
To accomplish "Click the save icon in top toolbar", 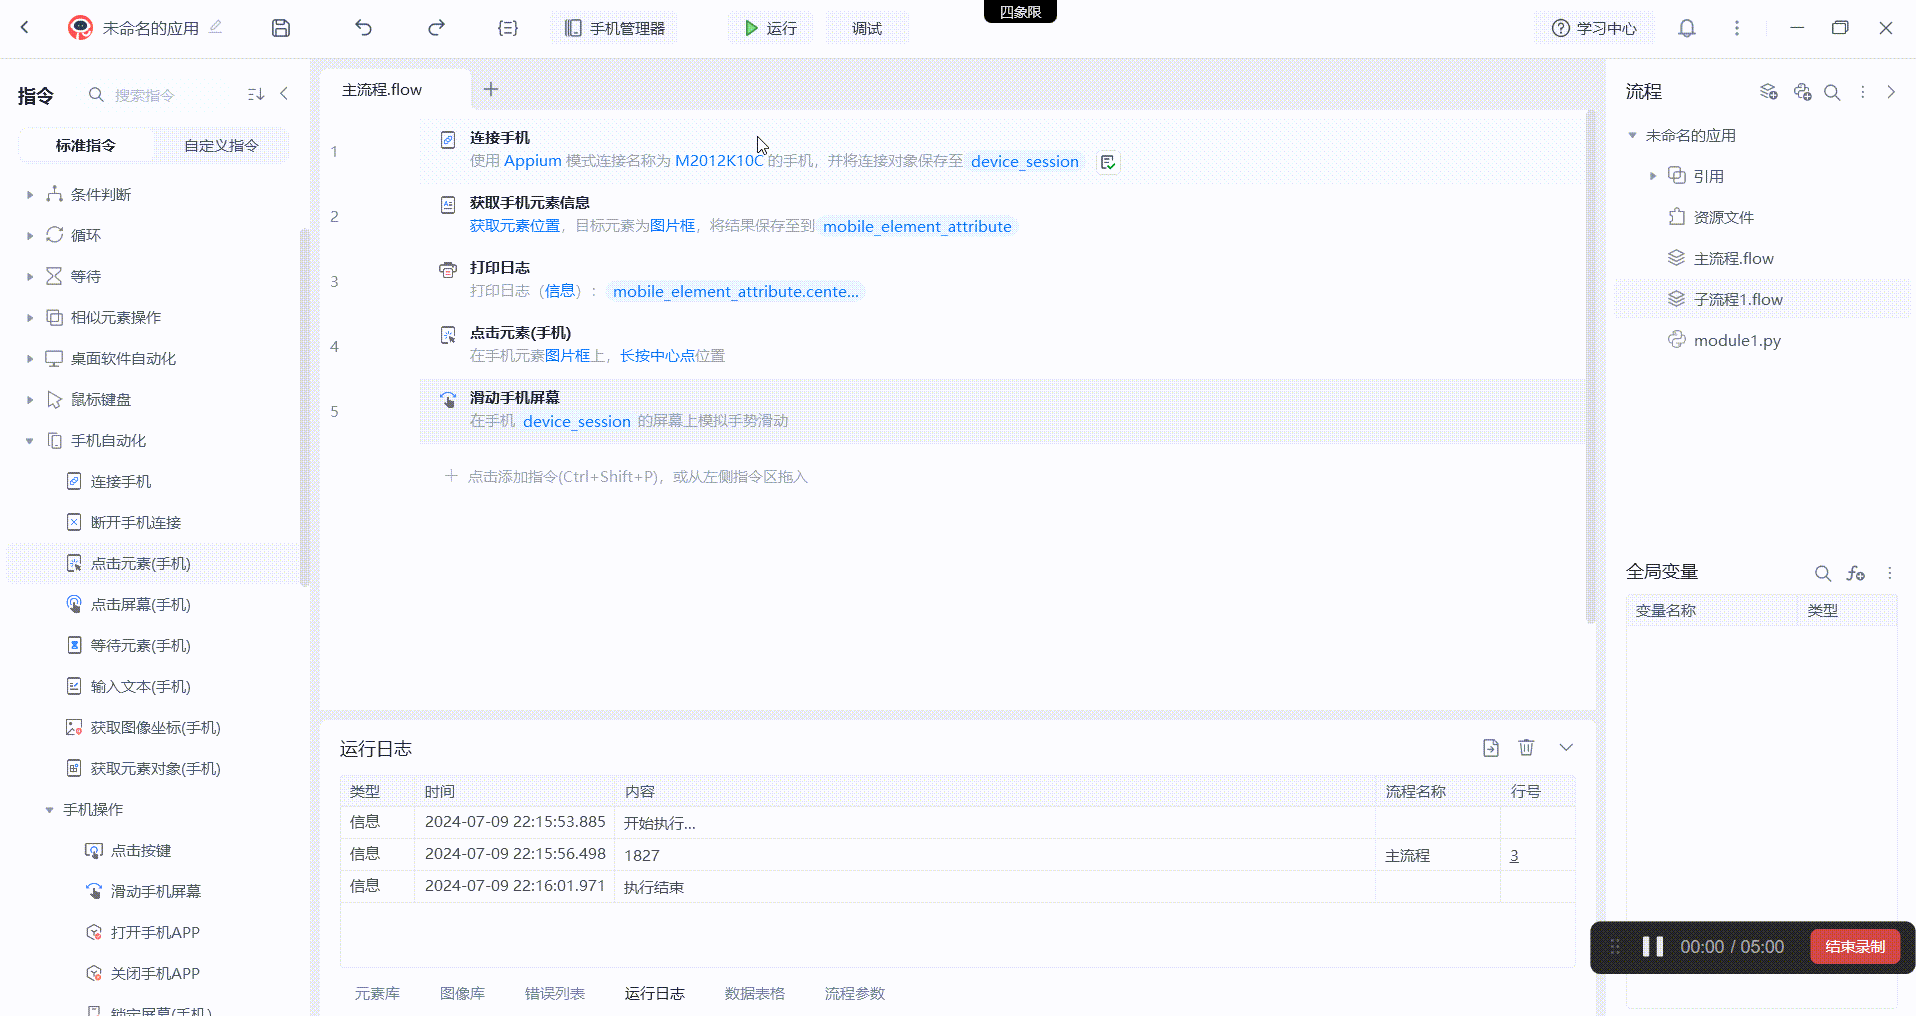I will tap(281, 28).
